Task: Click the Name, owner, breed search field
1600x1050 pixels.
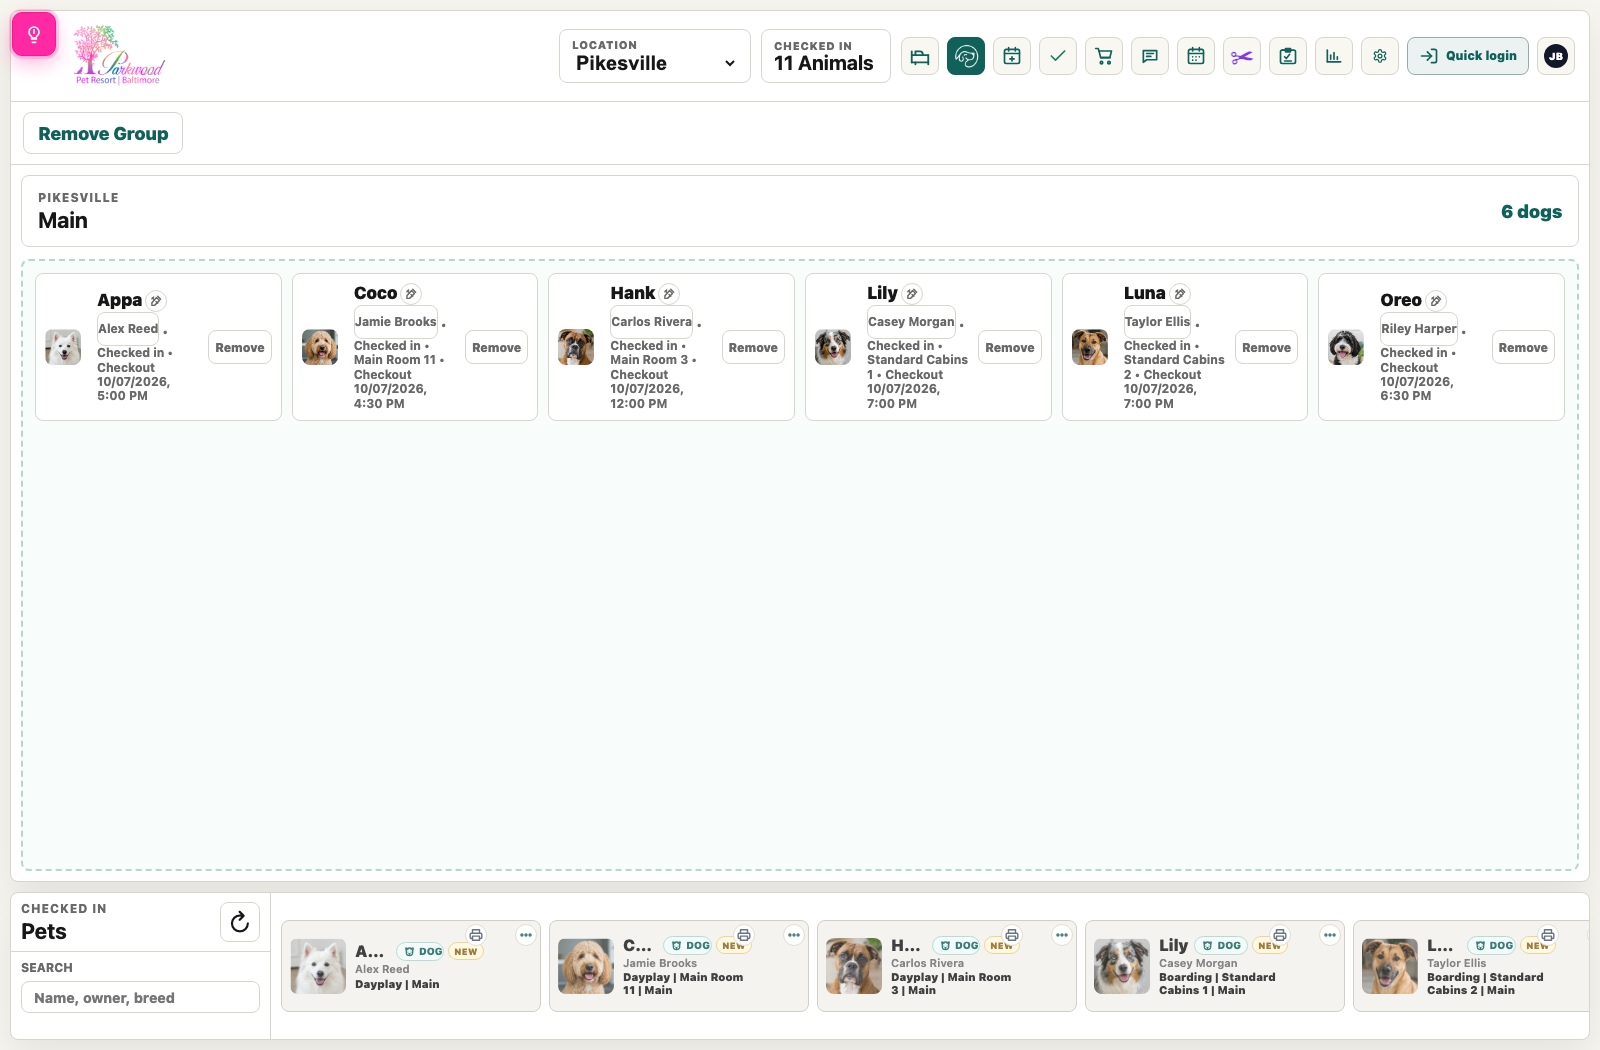Action: [x=140, y=997]
